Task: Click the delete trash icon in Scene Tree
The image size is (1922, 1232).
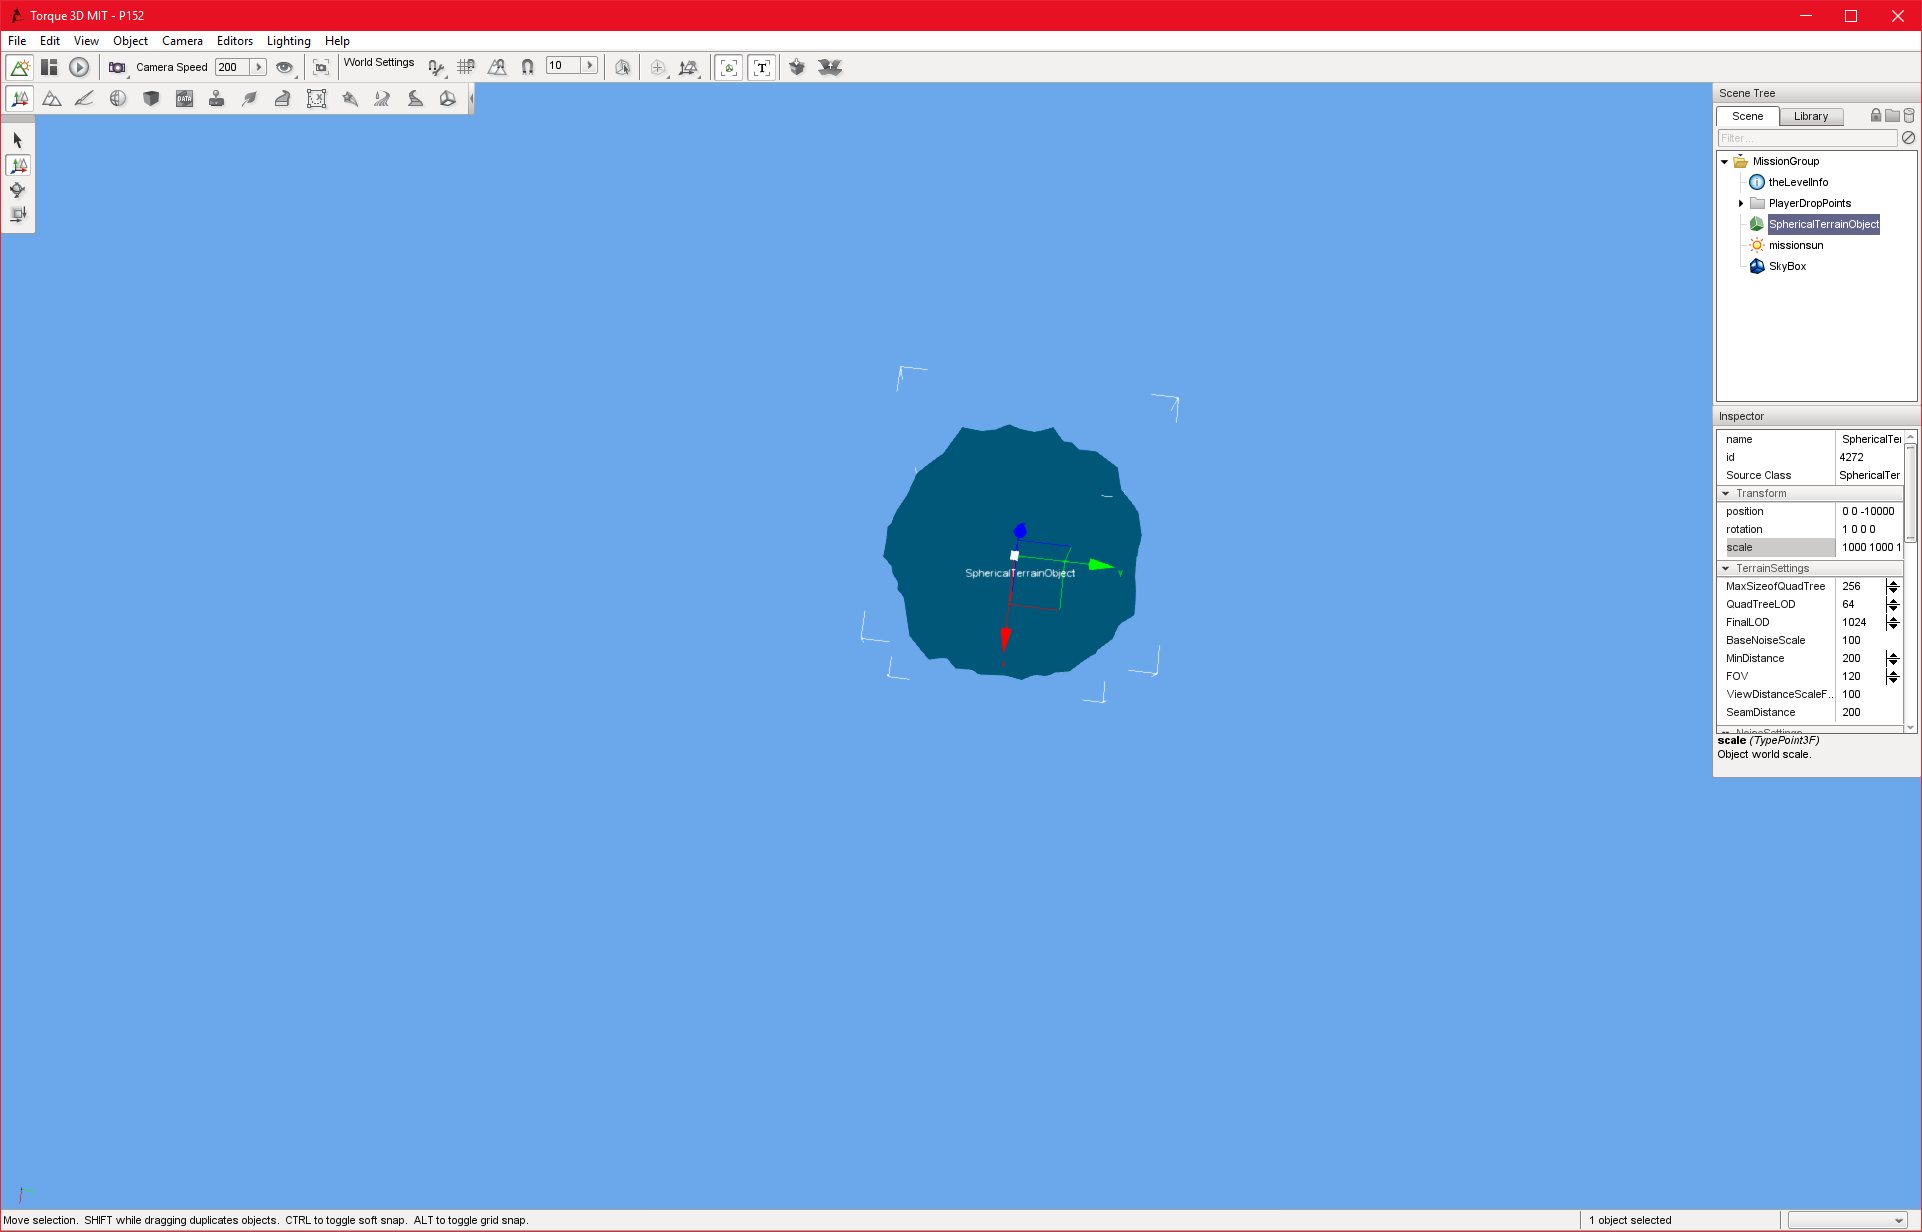Action: tap(1909, 115)
